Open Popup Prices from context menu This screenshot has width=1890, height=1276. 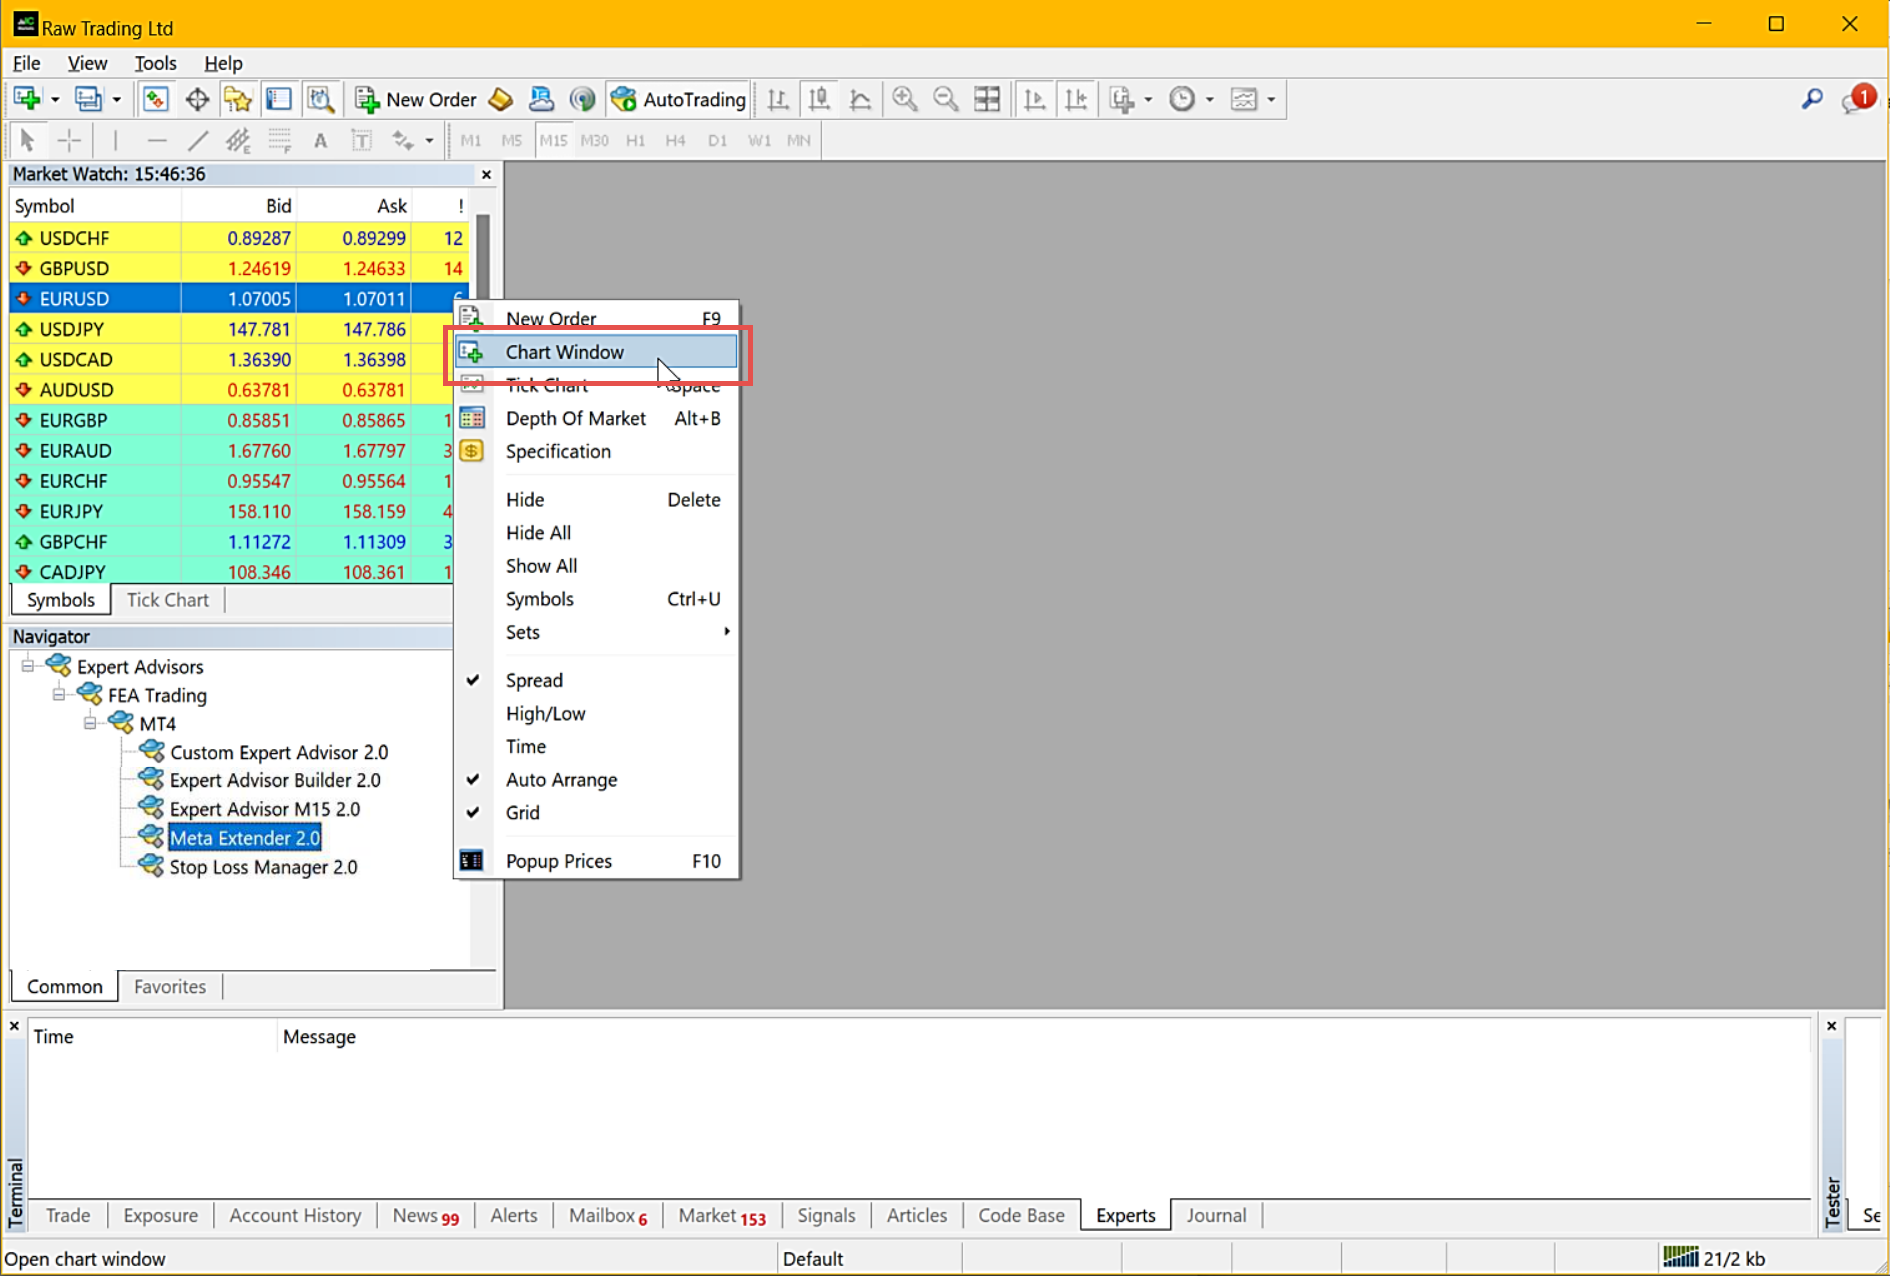tap(596, 861)
